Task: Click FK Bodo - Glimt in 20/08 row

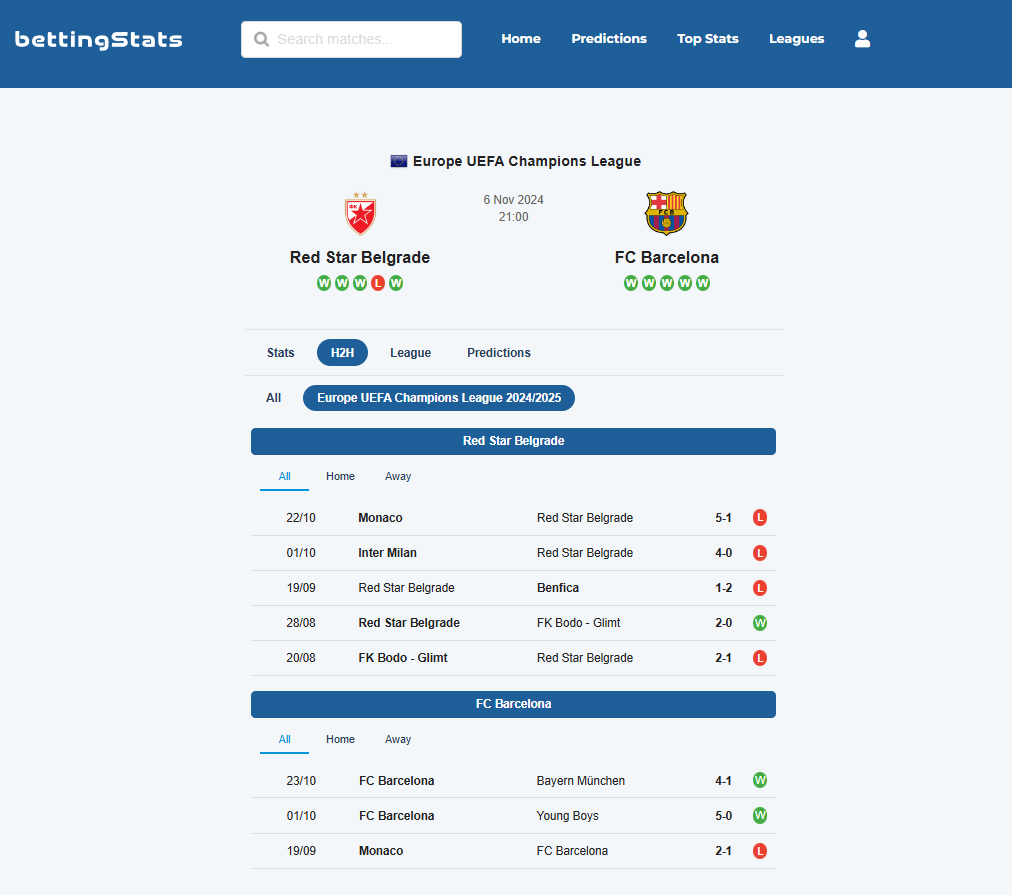Action: point(403,658)
